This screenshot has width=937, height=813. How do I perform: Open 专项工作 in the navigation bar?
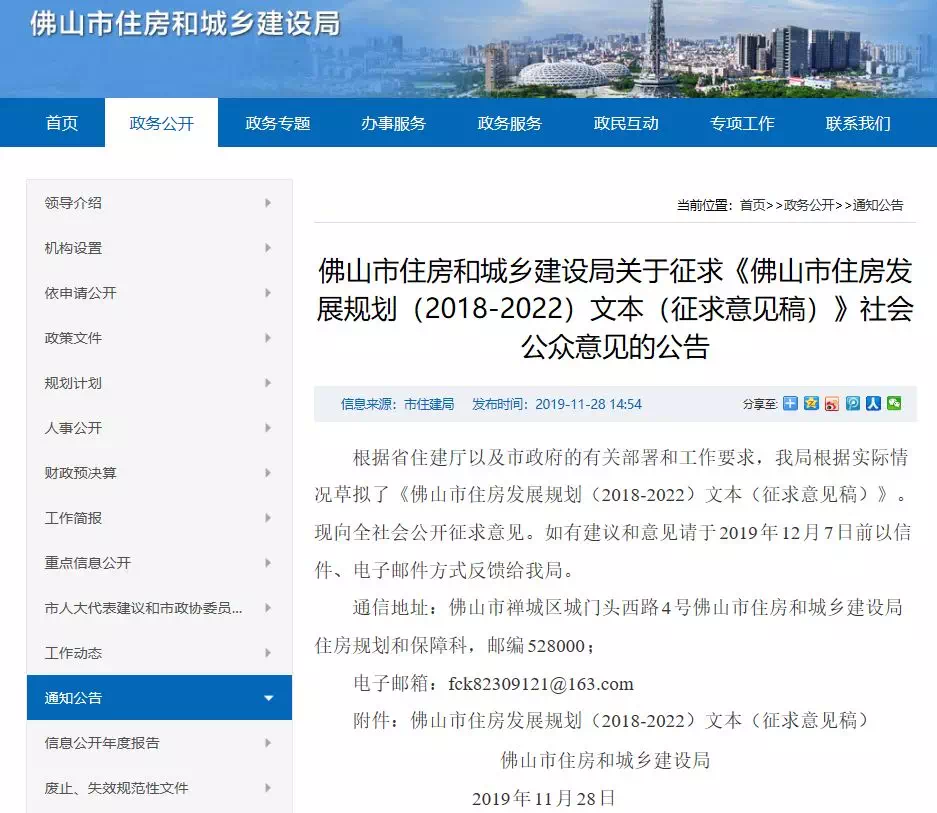(x=742, y=123)
